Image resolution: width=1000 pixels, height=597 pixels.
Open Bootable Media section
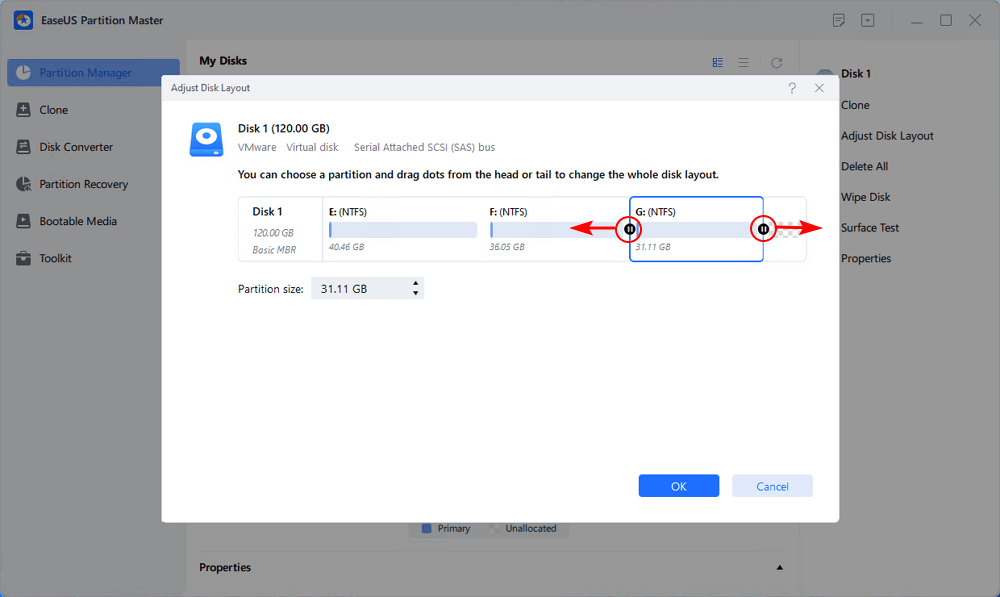click(x=78, y=221)
